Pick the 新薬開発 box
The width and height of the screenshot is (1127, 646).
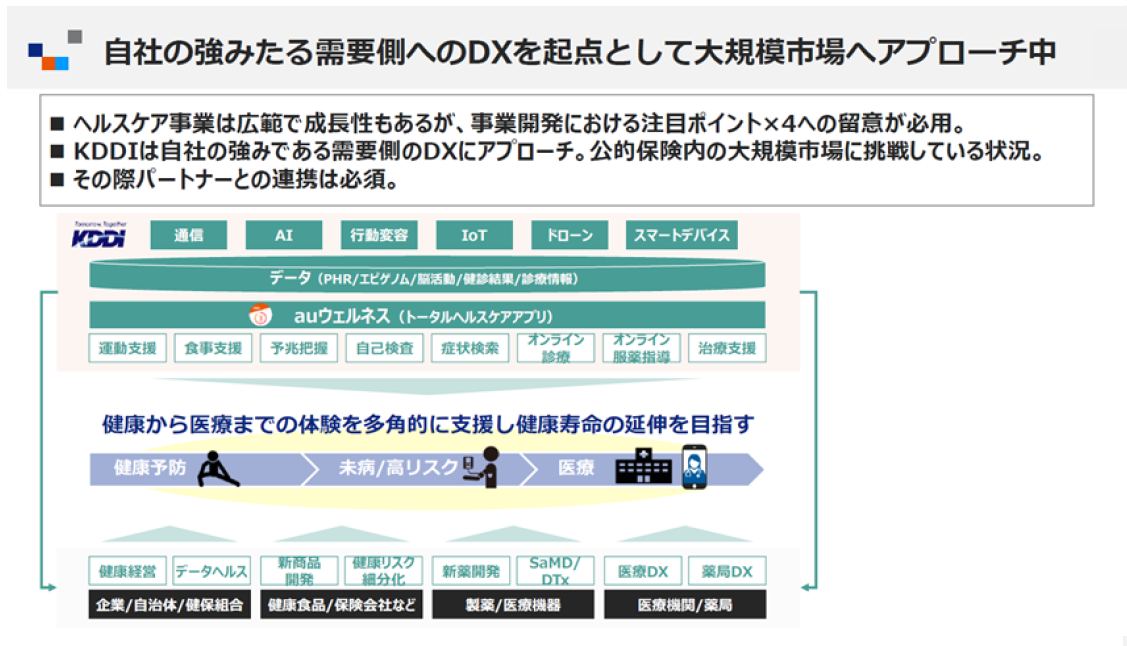[471, 571]
